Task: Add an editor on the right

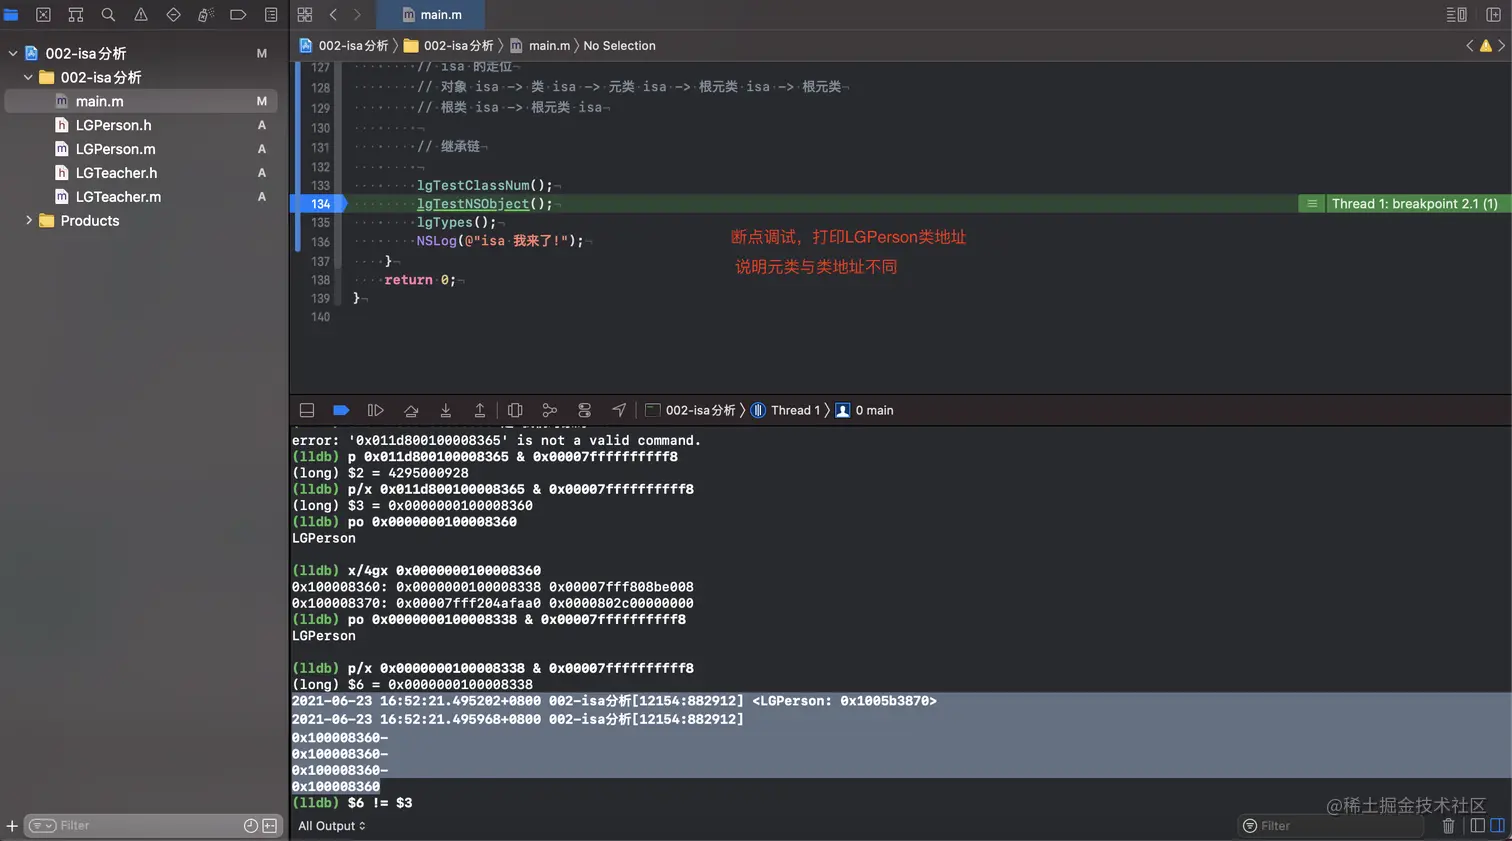Action: point(1493,15)
